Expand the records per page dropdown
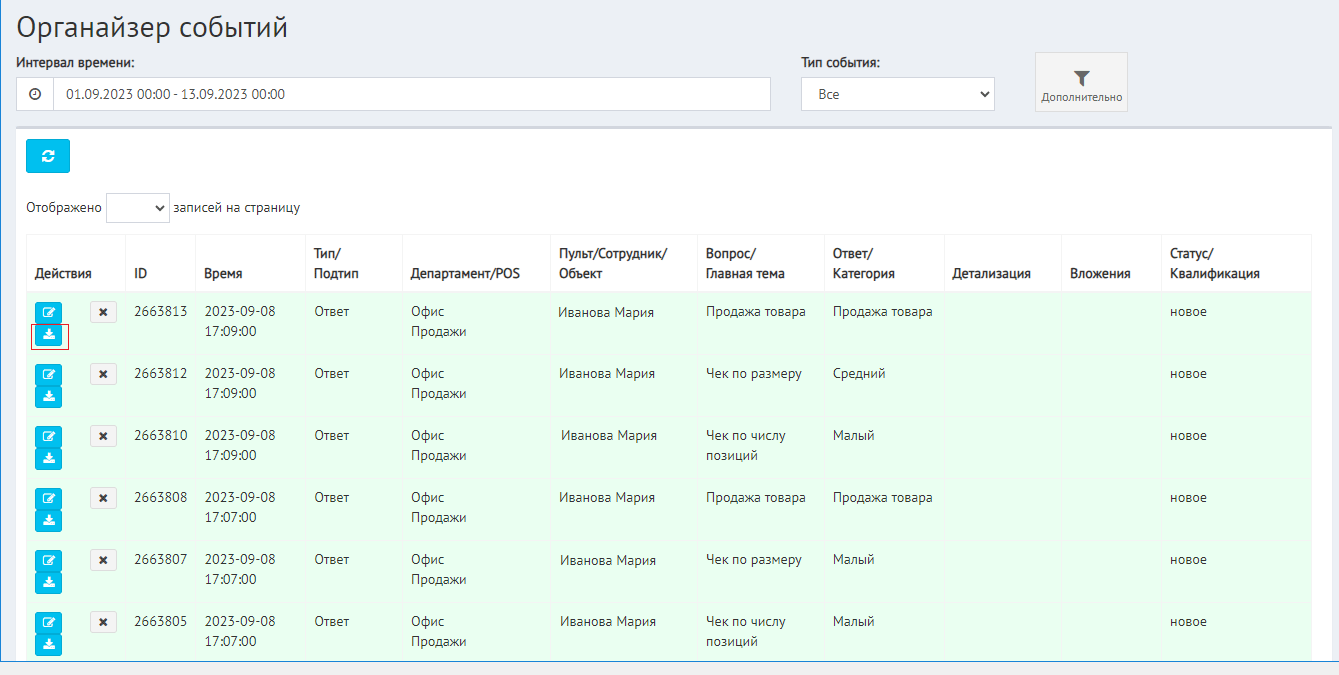This screenshot has width=1339, height=675. pyautogui.click(x=138, y=208)
